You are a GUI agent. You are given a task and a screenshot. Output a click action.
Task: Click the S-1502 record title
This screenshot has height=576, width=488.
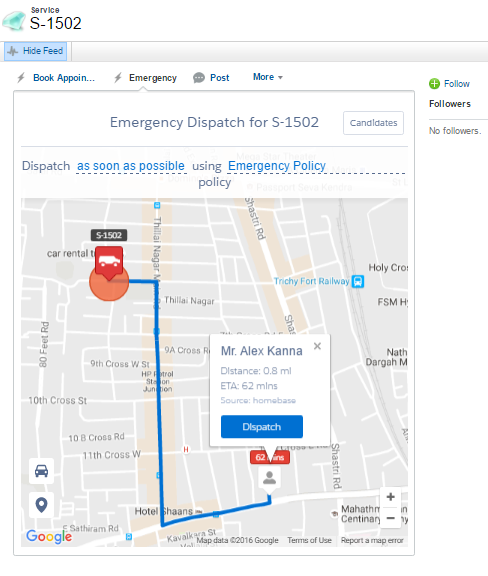tap(55, 24)
